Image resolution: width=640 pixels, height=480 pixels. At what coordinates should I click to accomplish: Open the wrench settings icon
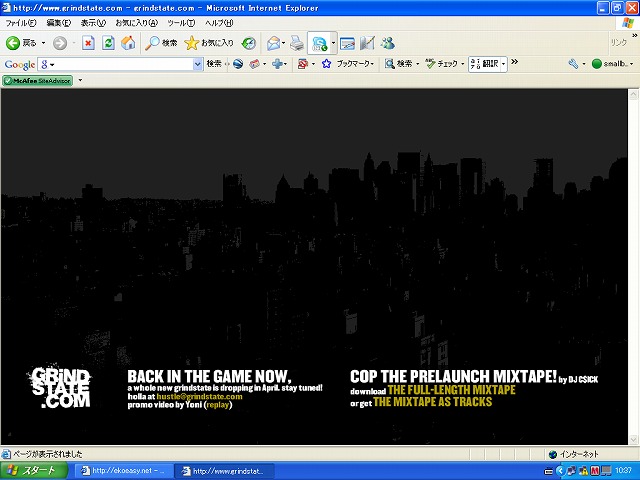click(573, 64)
